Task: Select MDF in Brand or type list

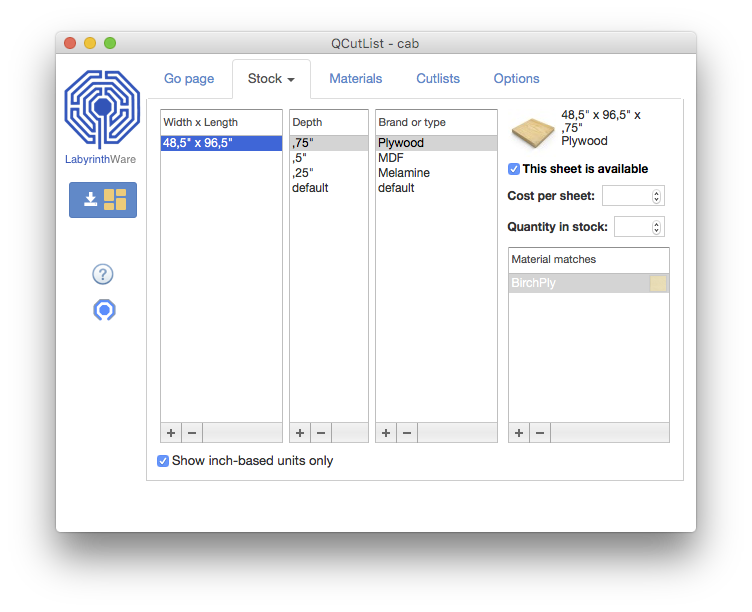Action: (436, 158)
